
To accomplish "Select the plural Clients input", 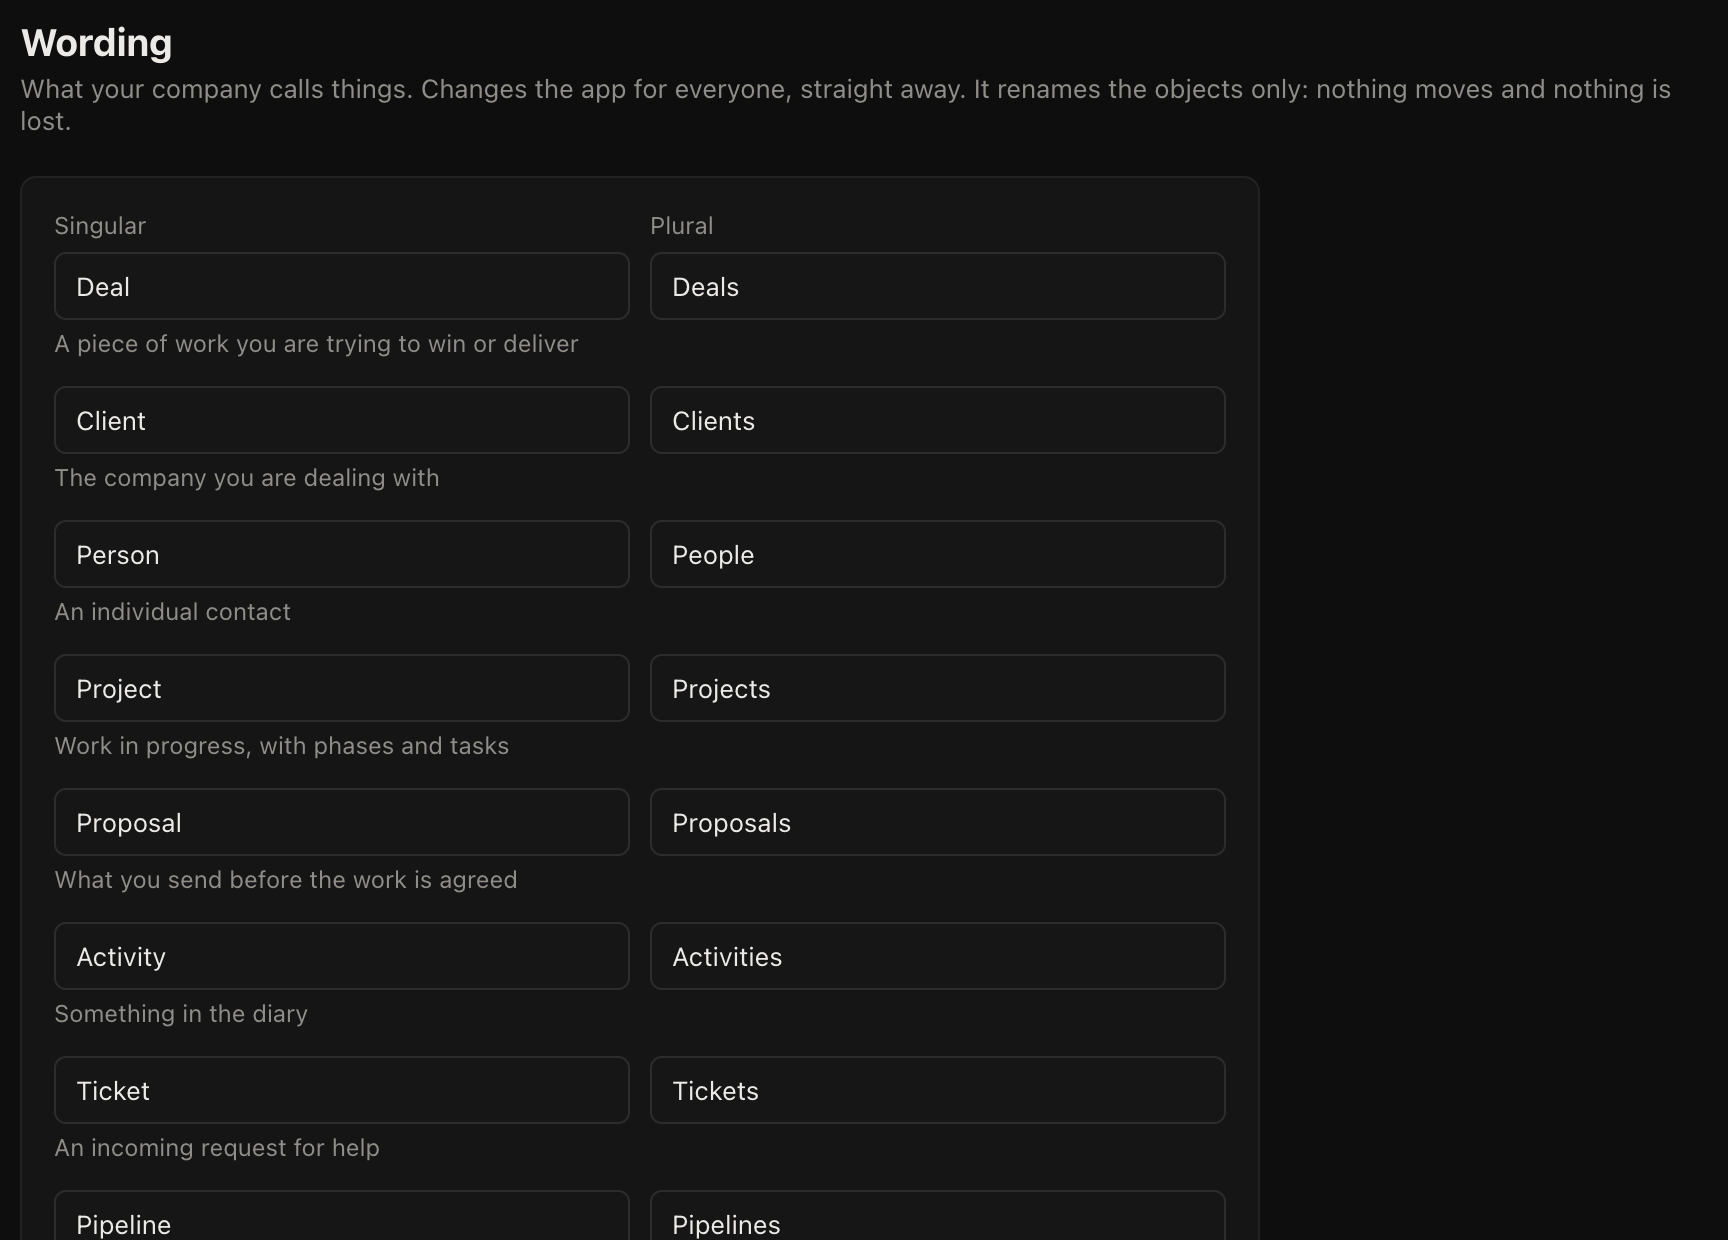I will [938, 420].
